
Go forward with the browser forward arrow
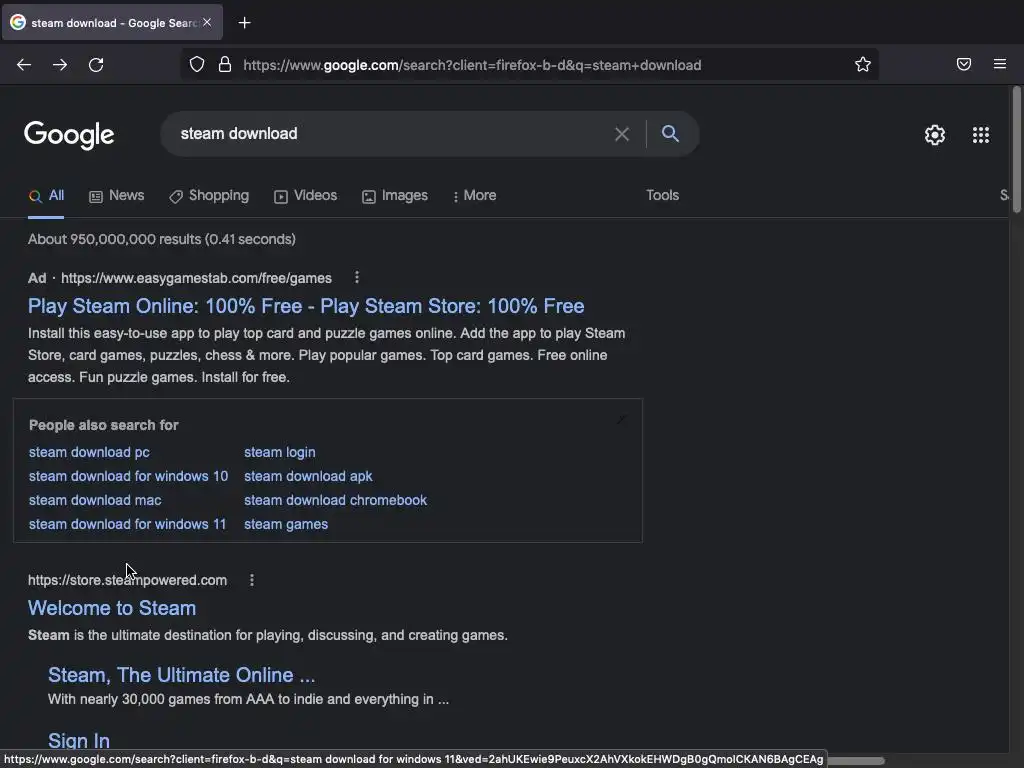[x=60, y=65]
